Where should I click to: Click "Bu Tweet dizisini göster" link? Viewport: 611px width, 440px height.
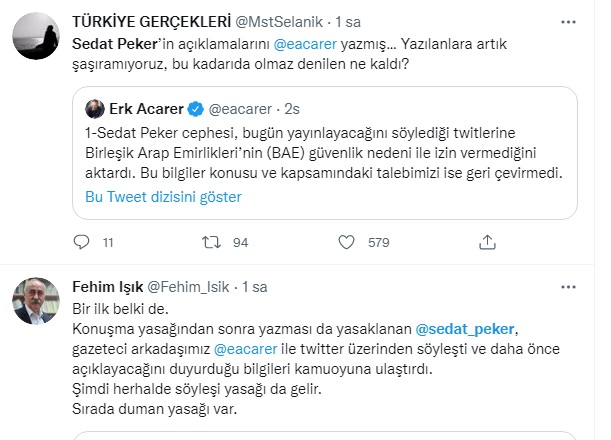(x=162, y=197)
